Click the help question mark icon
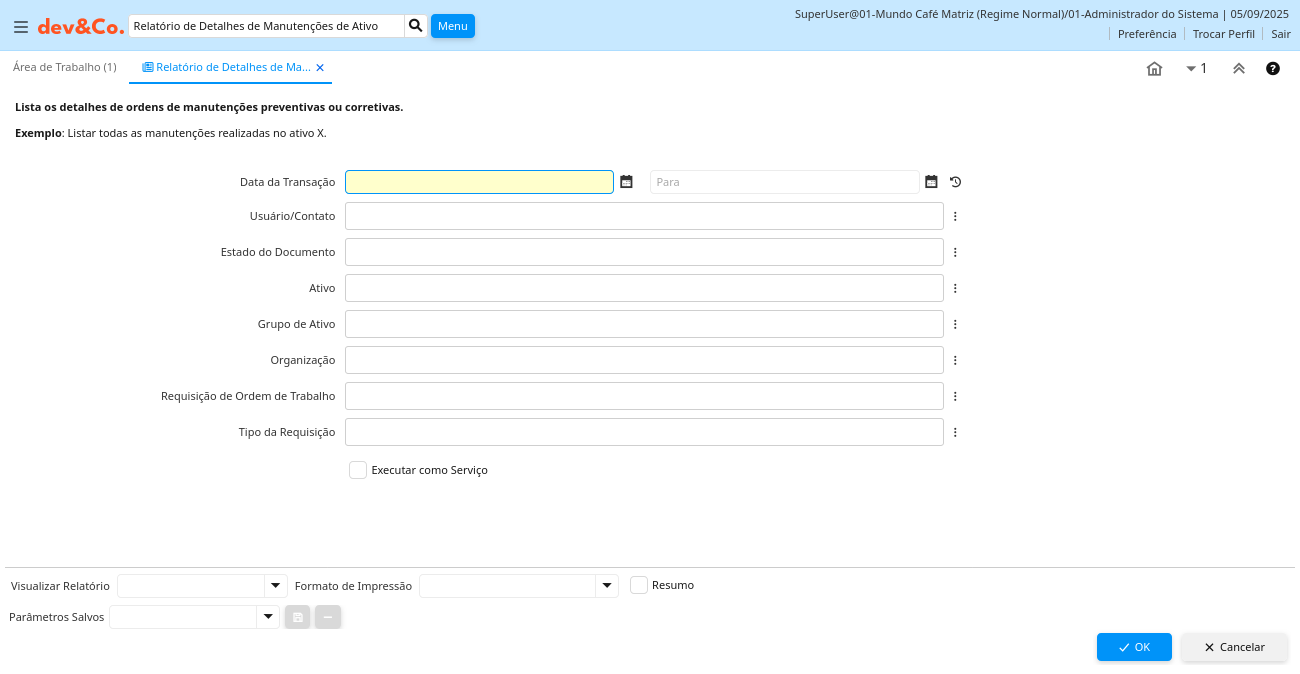1300x674 pixels. pyautogui.click(x=1273, y=69)
